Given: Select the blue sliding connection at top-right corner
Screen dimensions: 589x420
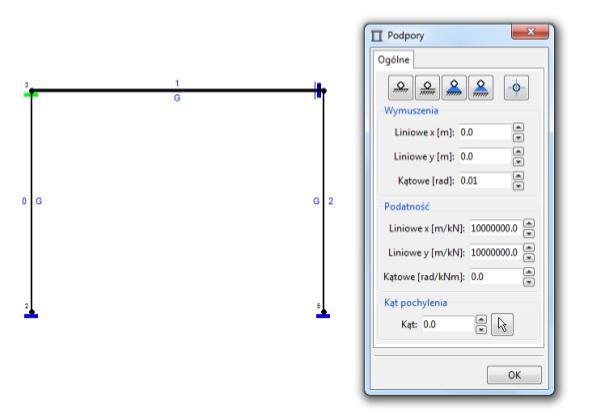Looking at the screenshot, I should [318, 91].
